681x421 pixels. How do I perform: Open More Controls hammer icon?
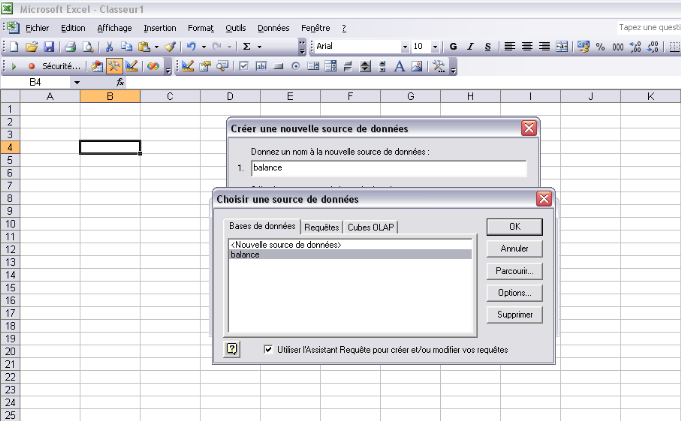439,66
